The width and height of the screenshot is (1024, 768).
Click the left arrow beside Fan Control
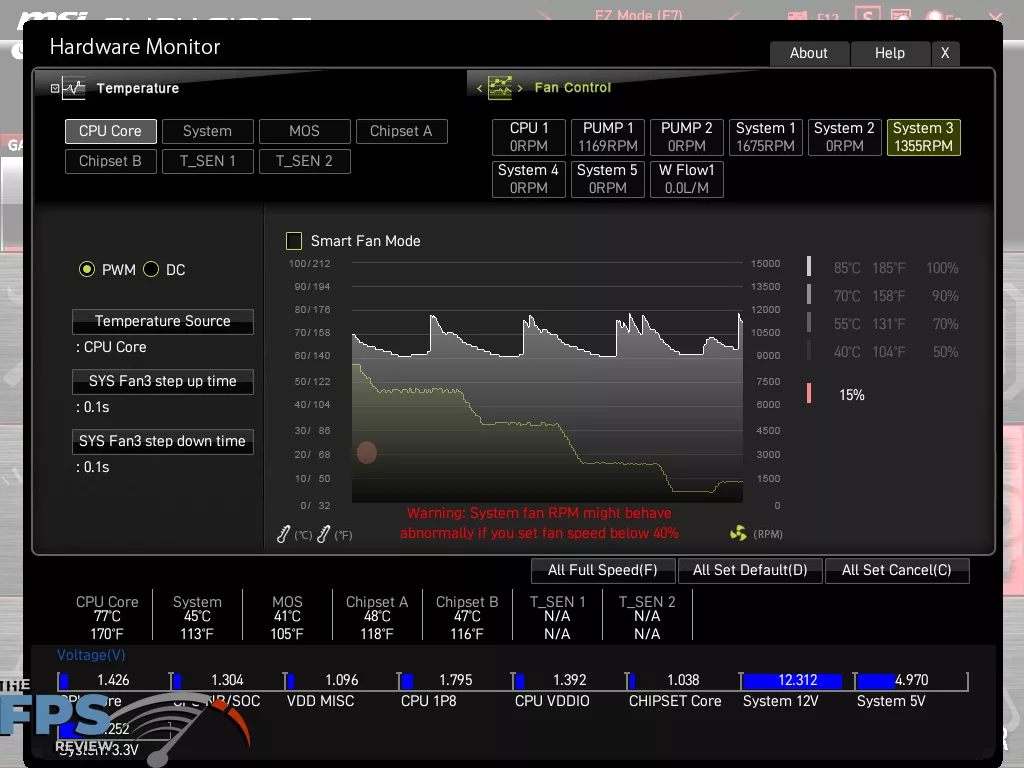[479, 88]
